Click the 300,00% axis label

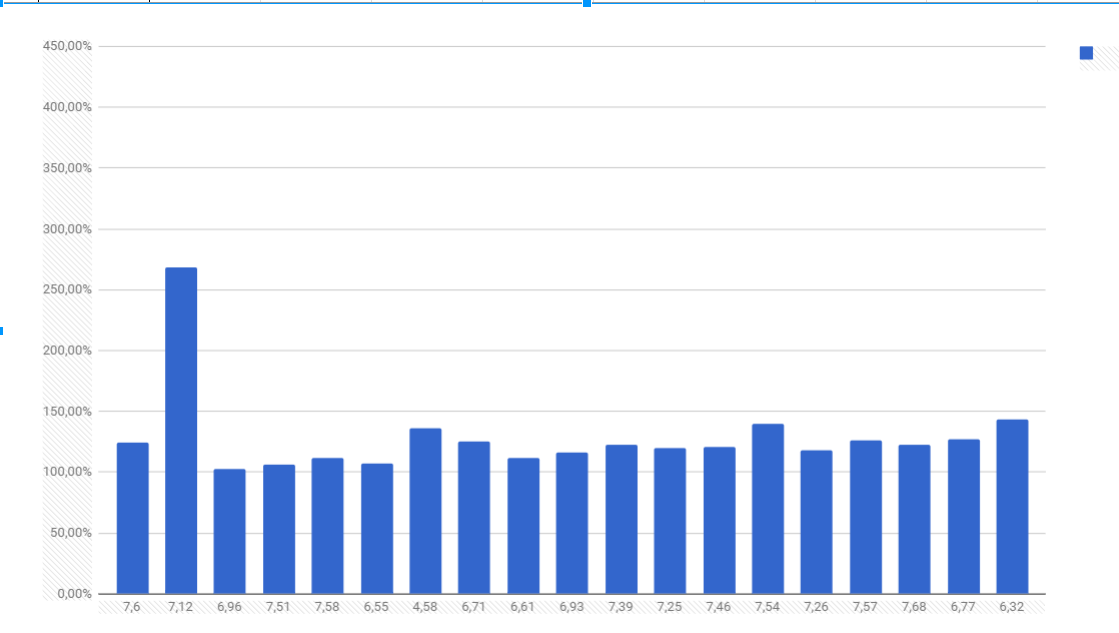pyautogui.click(x=67, y=229)
